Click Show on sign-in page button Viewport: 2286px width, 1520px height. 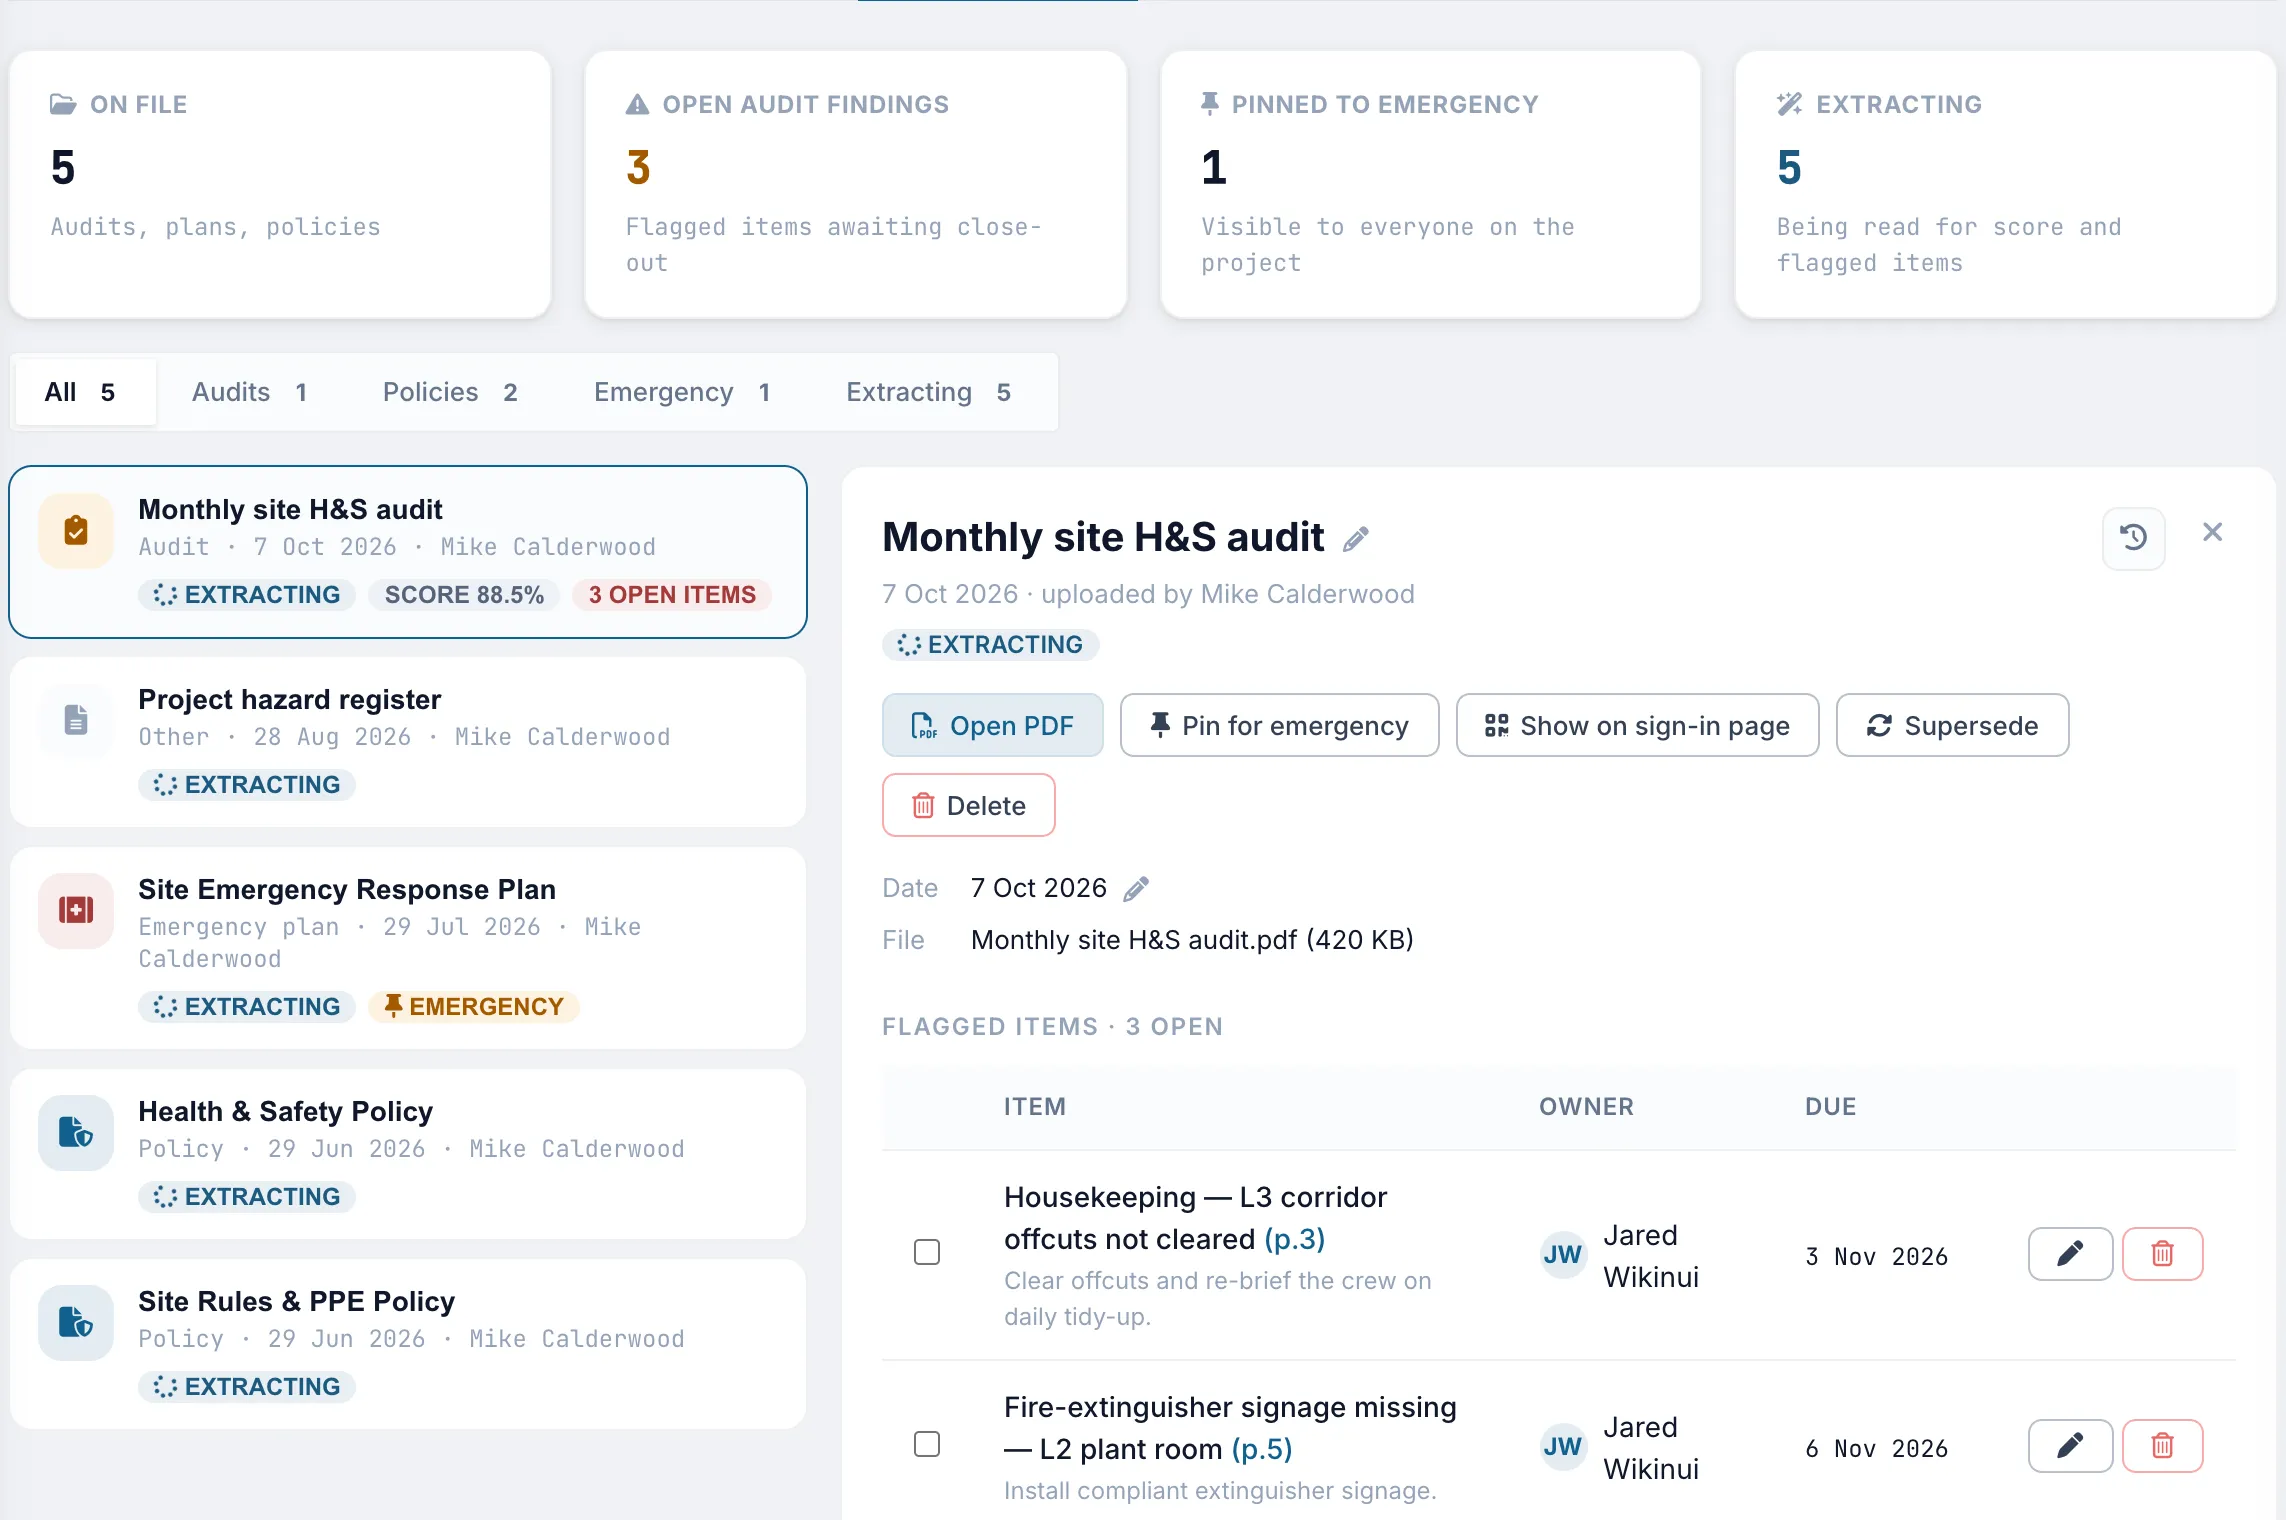click(1638, 726)
